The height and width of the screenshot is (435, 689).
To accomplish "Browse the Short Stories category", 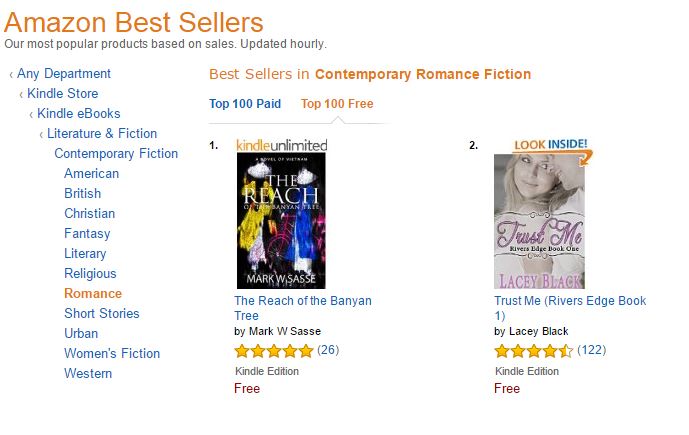I will [102, 314].
